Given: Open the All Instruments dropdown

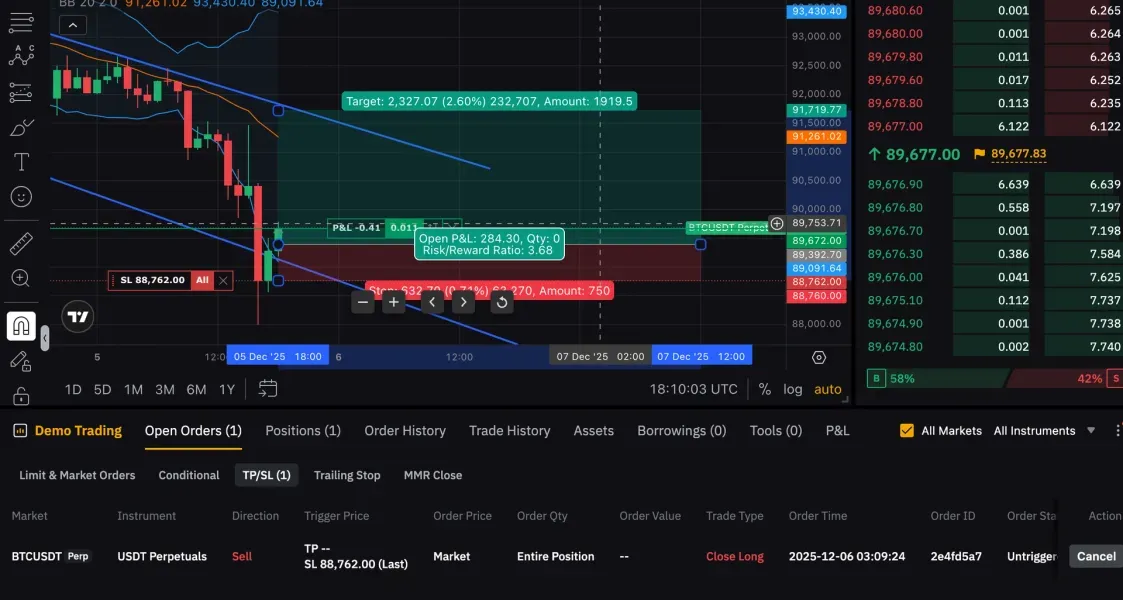Looking at the screenshot, I should pos(1044,430).
